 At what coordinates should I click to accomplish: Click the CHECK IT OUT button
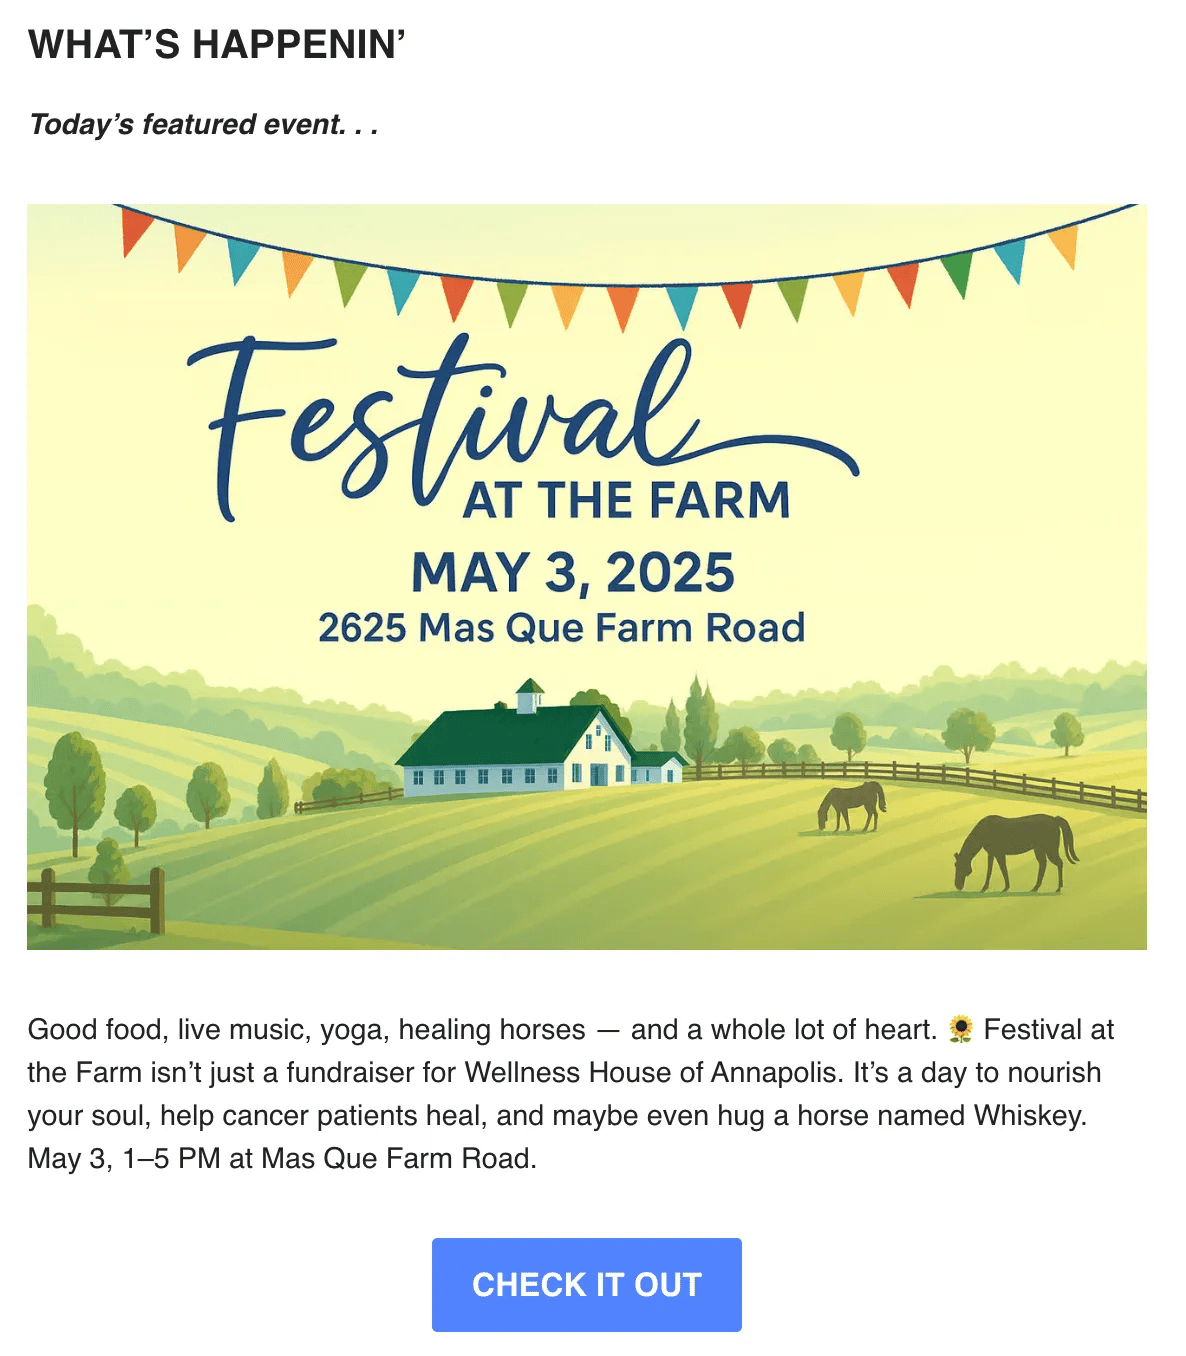[x=587, y=1284]
